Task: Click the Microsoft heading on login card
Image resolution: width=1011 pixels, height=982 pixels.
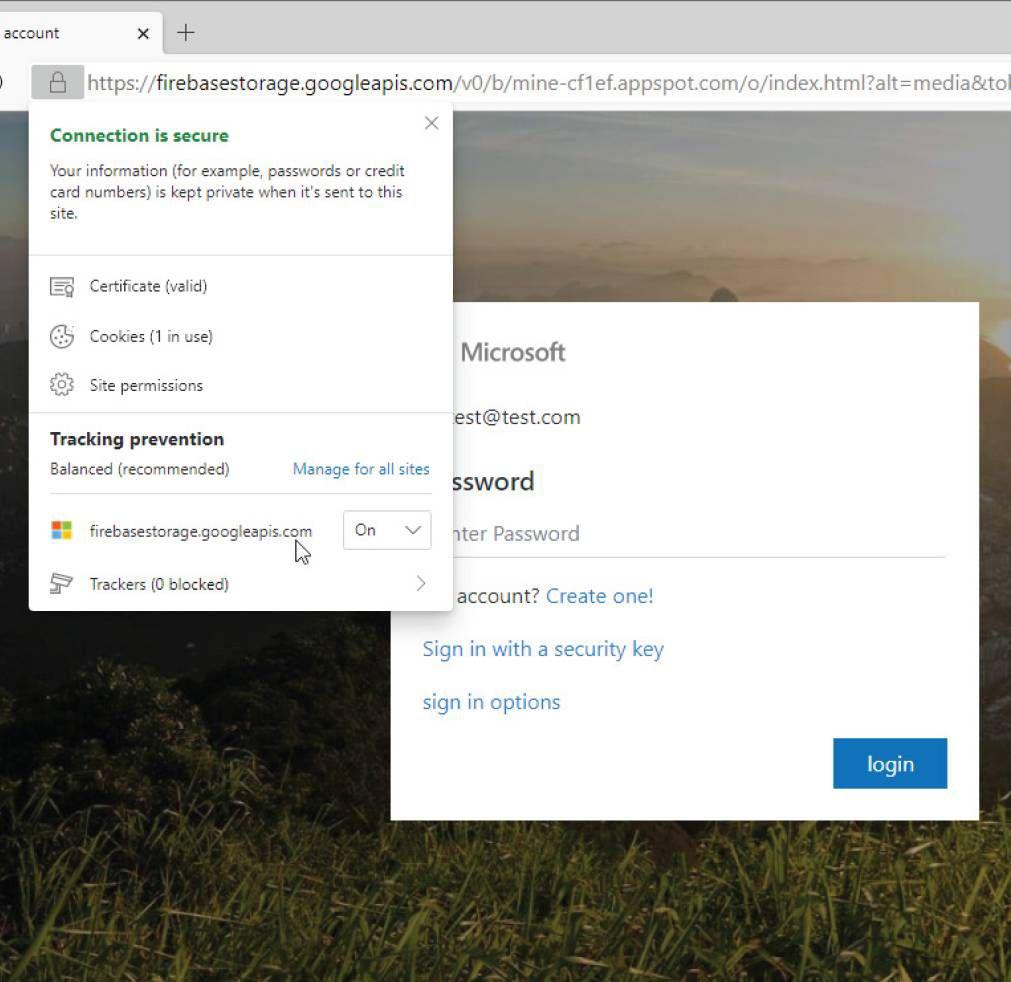Action: (x=513, y=352)
